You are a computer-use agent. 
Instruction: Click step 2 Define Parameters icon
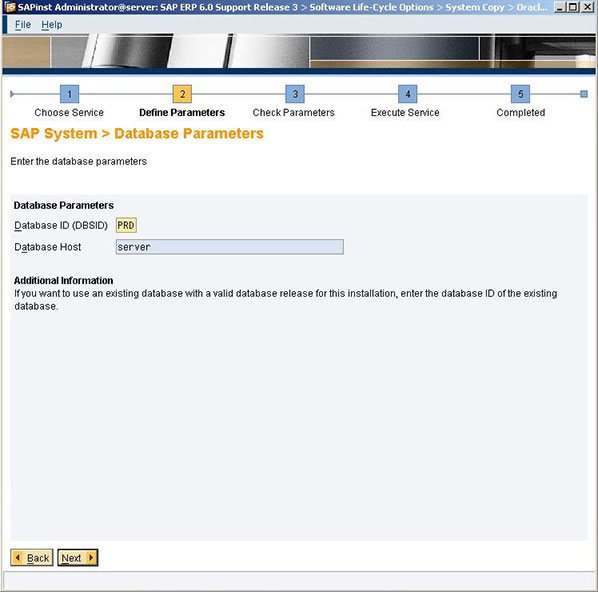click(182, 94)
